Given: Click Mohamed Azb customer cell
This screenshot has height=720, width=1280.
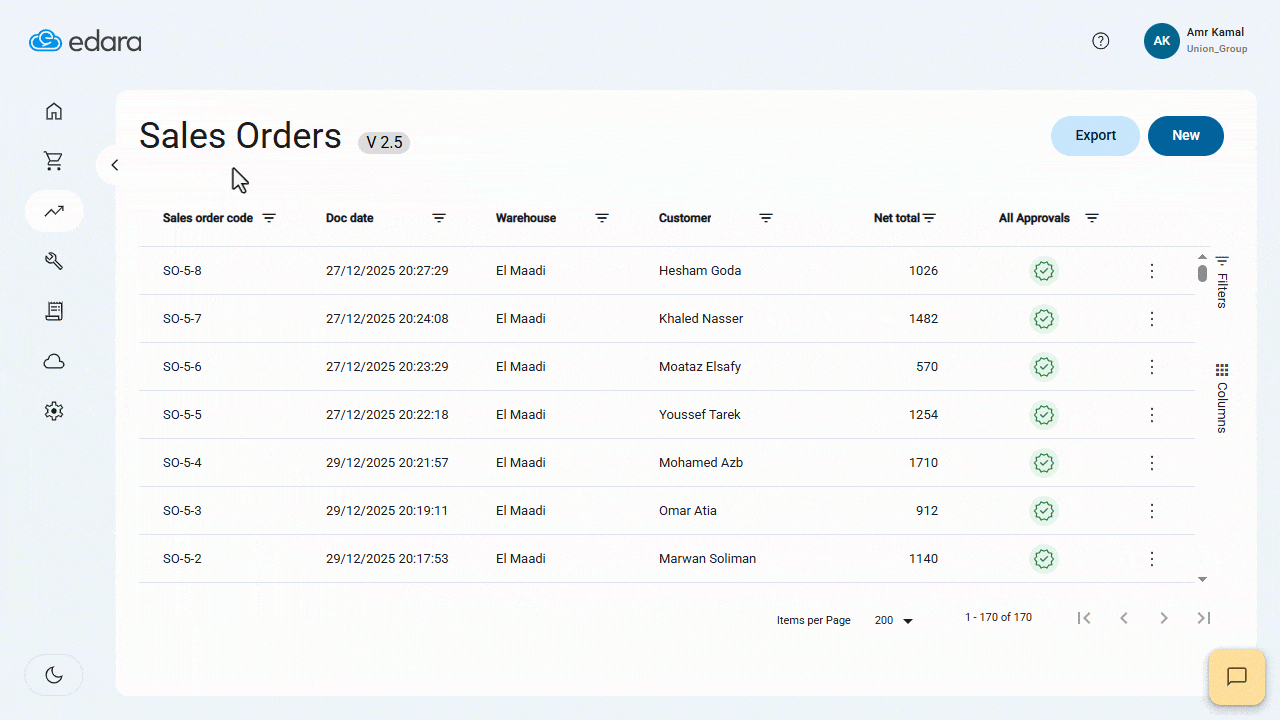Looking at the screenshot, I should [701, 463].
